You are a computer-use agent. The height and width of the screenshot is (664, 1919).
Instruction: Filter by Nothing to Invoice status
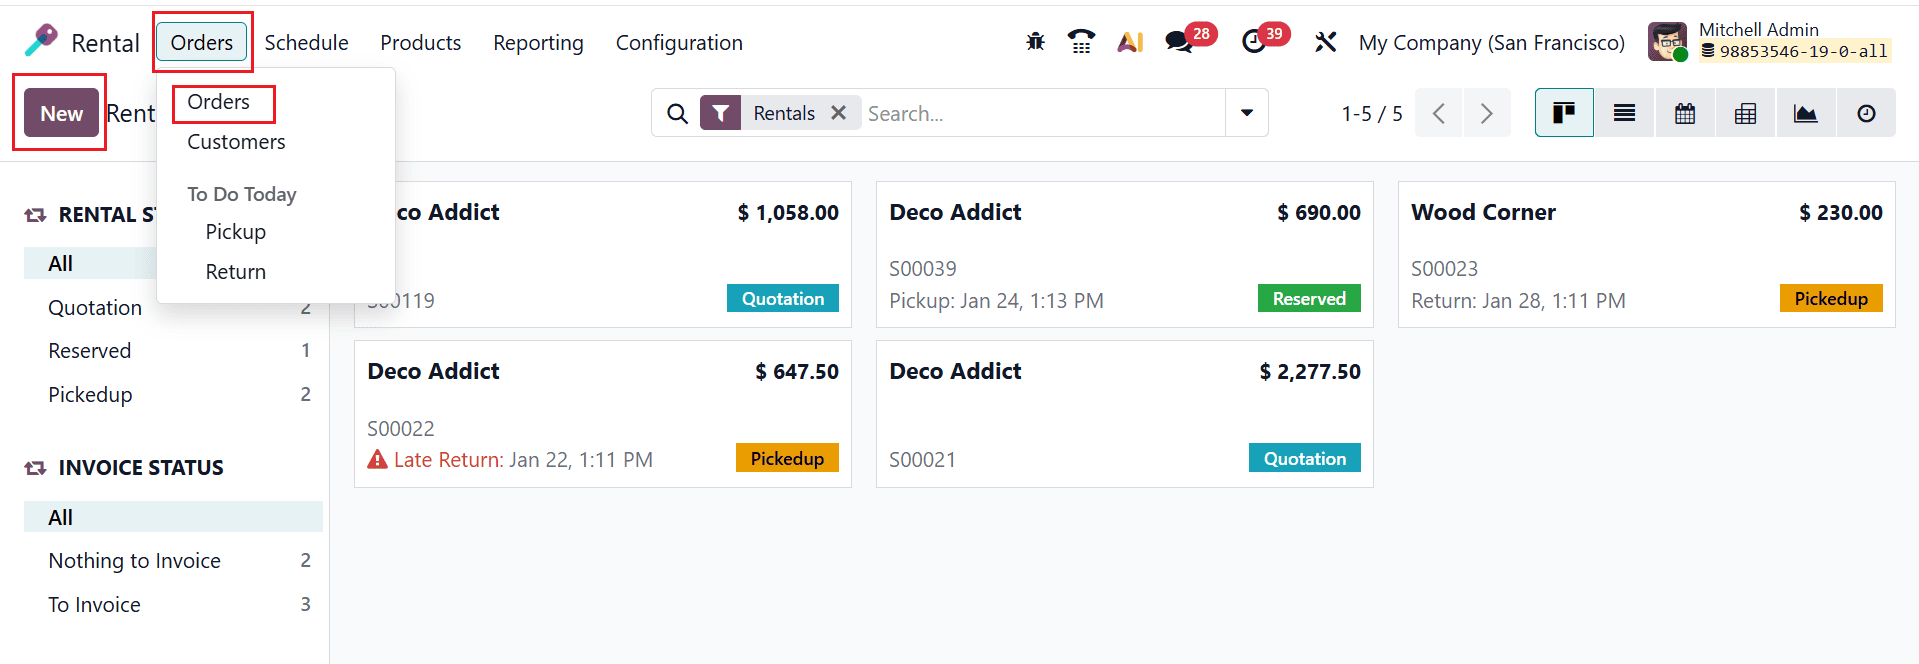click(134, 560)
